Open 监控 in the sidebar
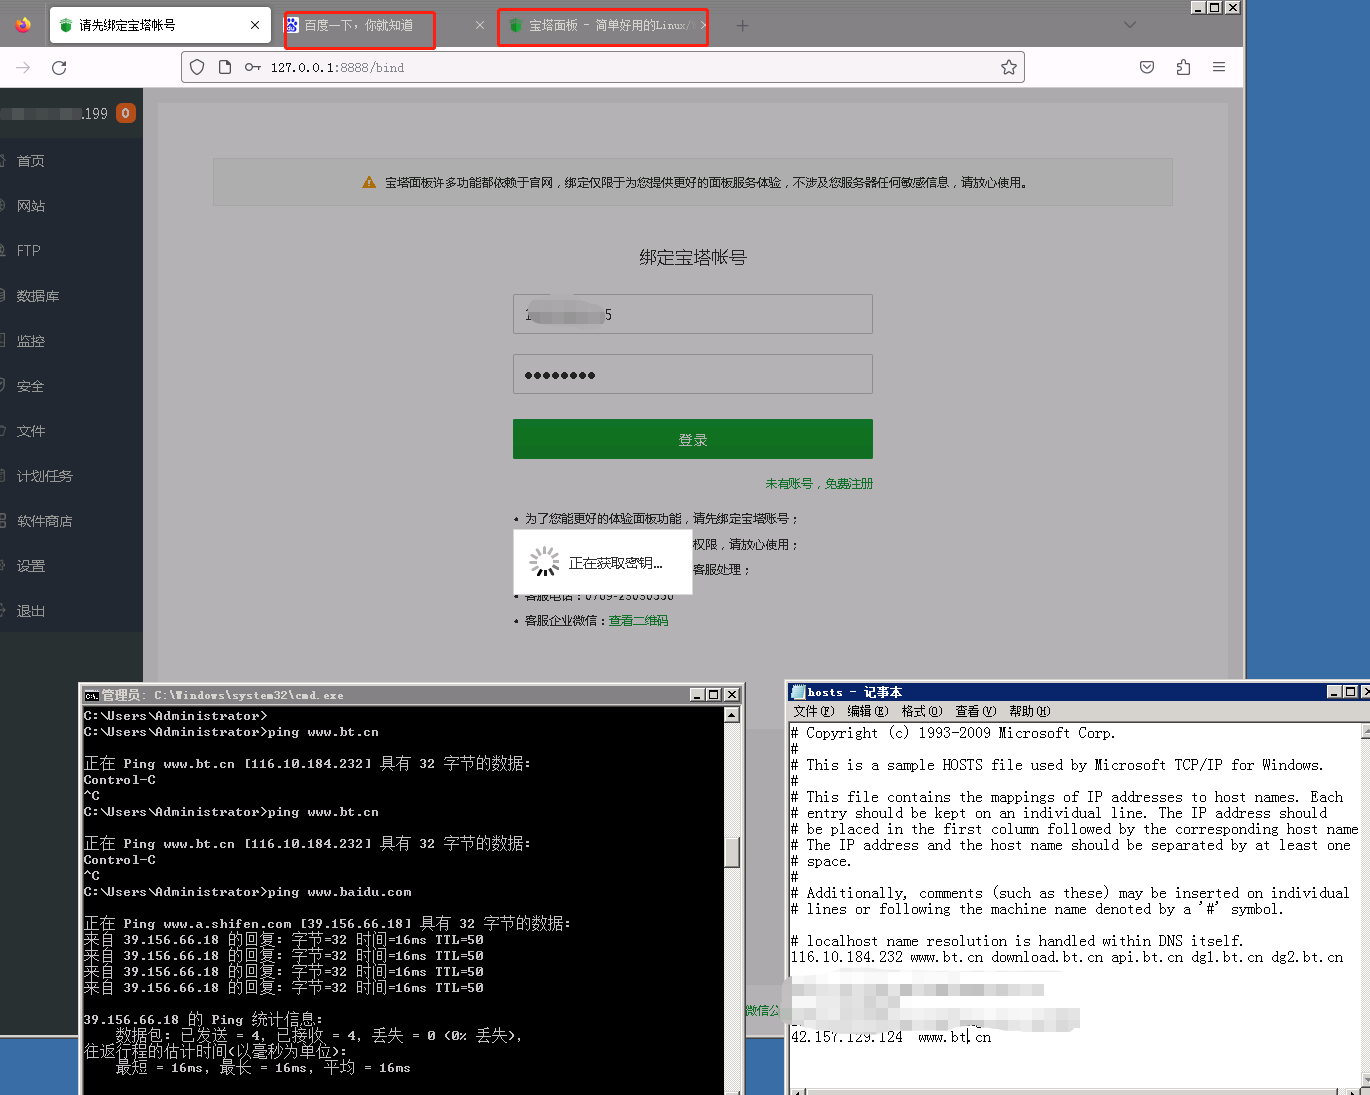Image resolution: width=1370 pixels, height=1095 pixels. pos(30,341)
